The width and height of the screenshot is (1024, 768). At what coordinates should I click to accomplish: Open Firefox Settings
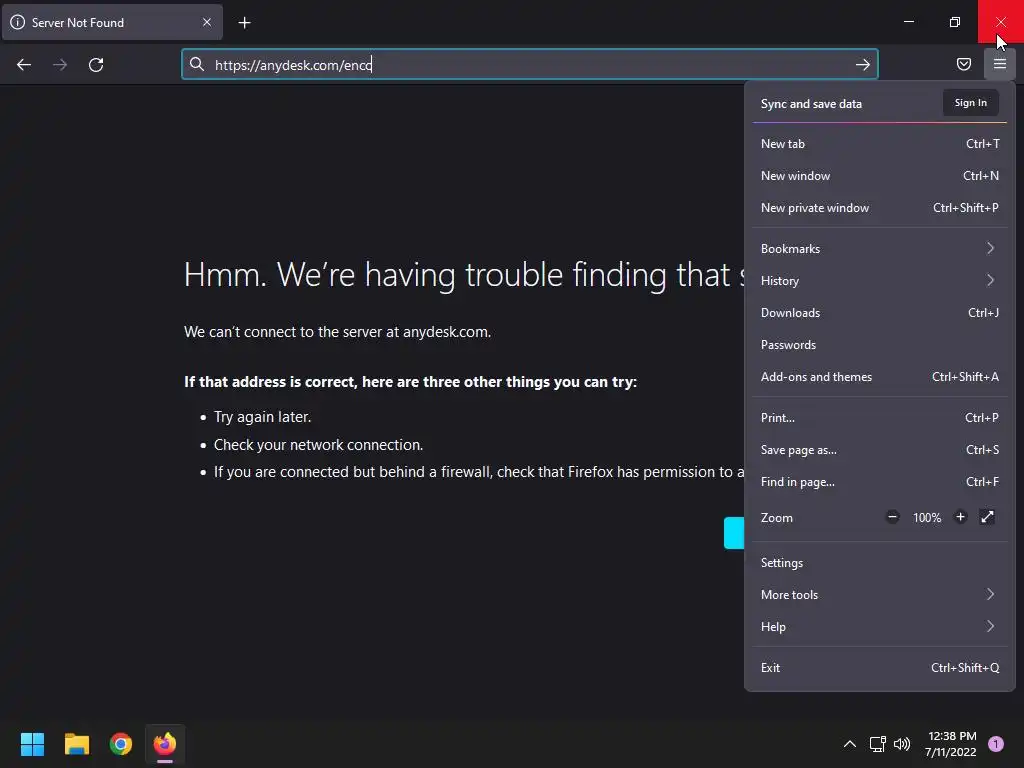(880, 563)
